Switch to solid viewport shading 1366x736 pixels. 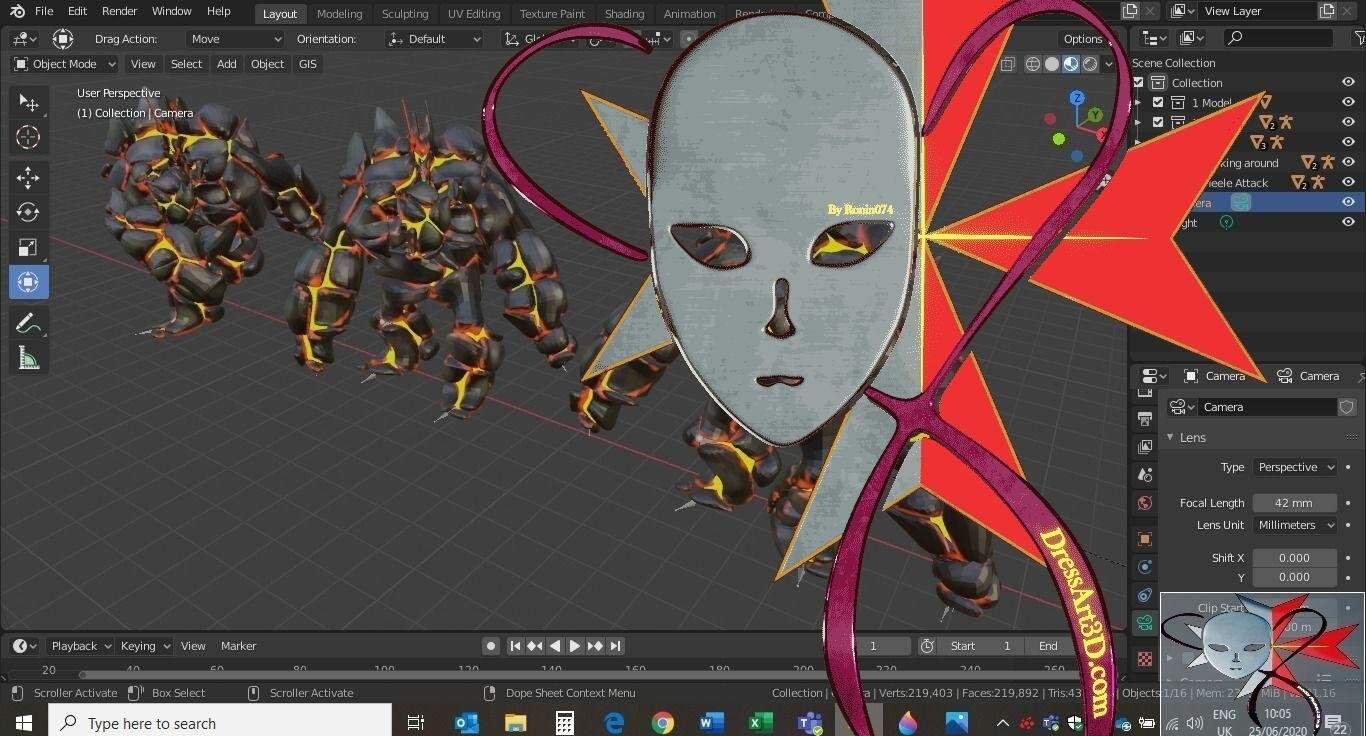[x=1052, y=64]
